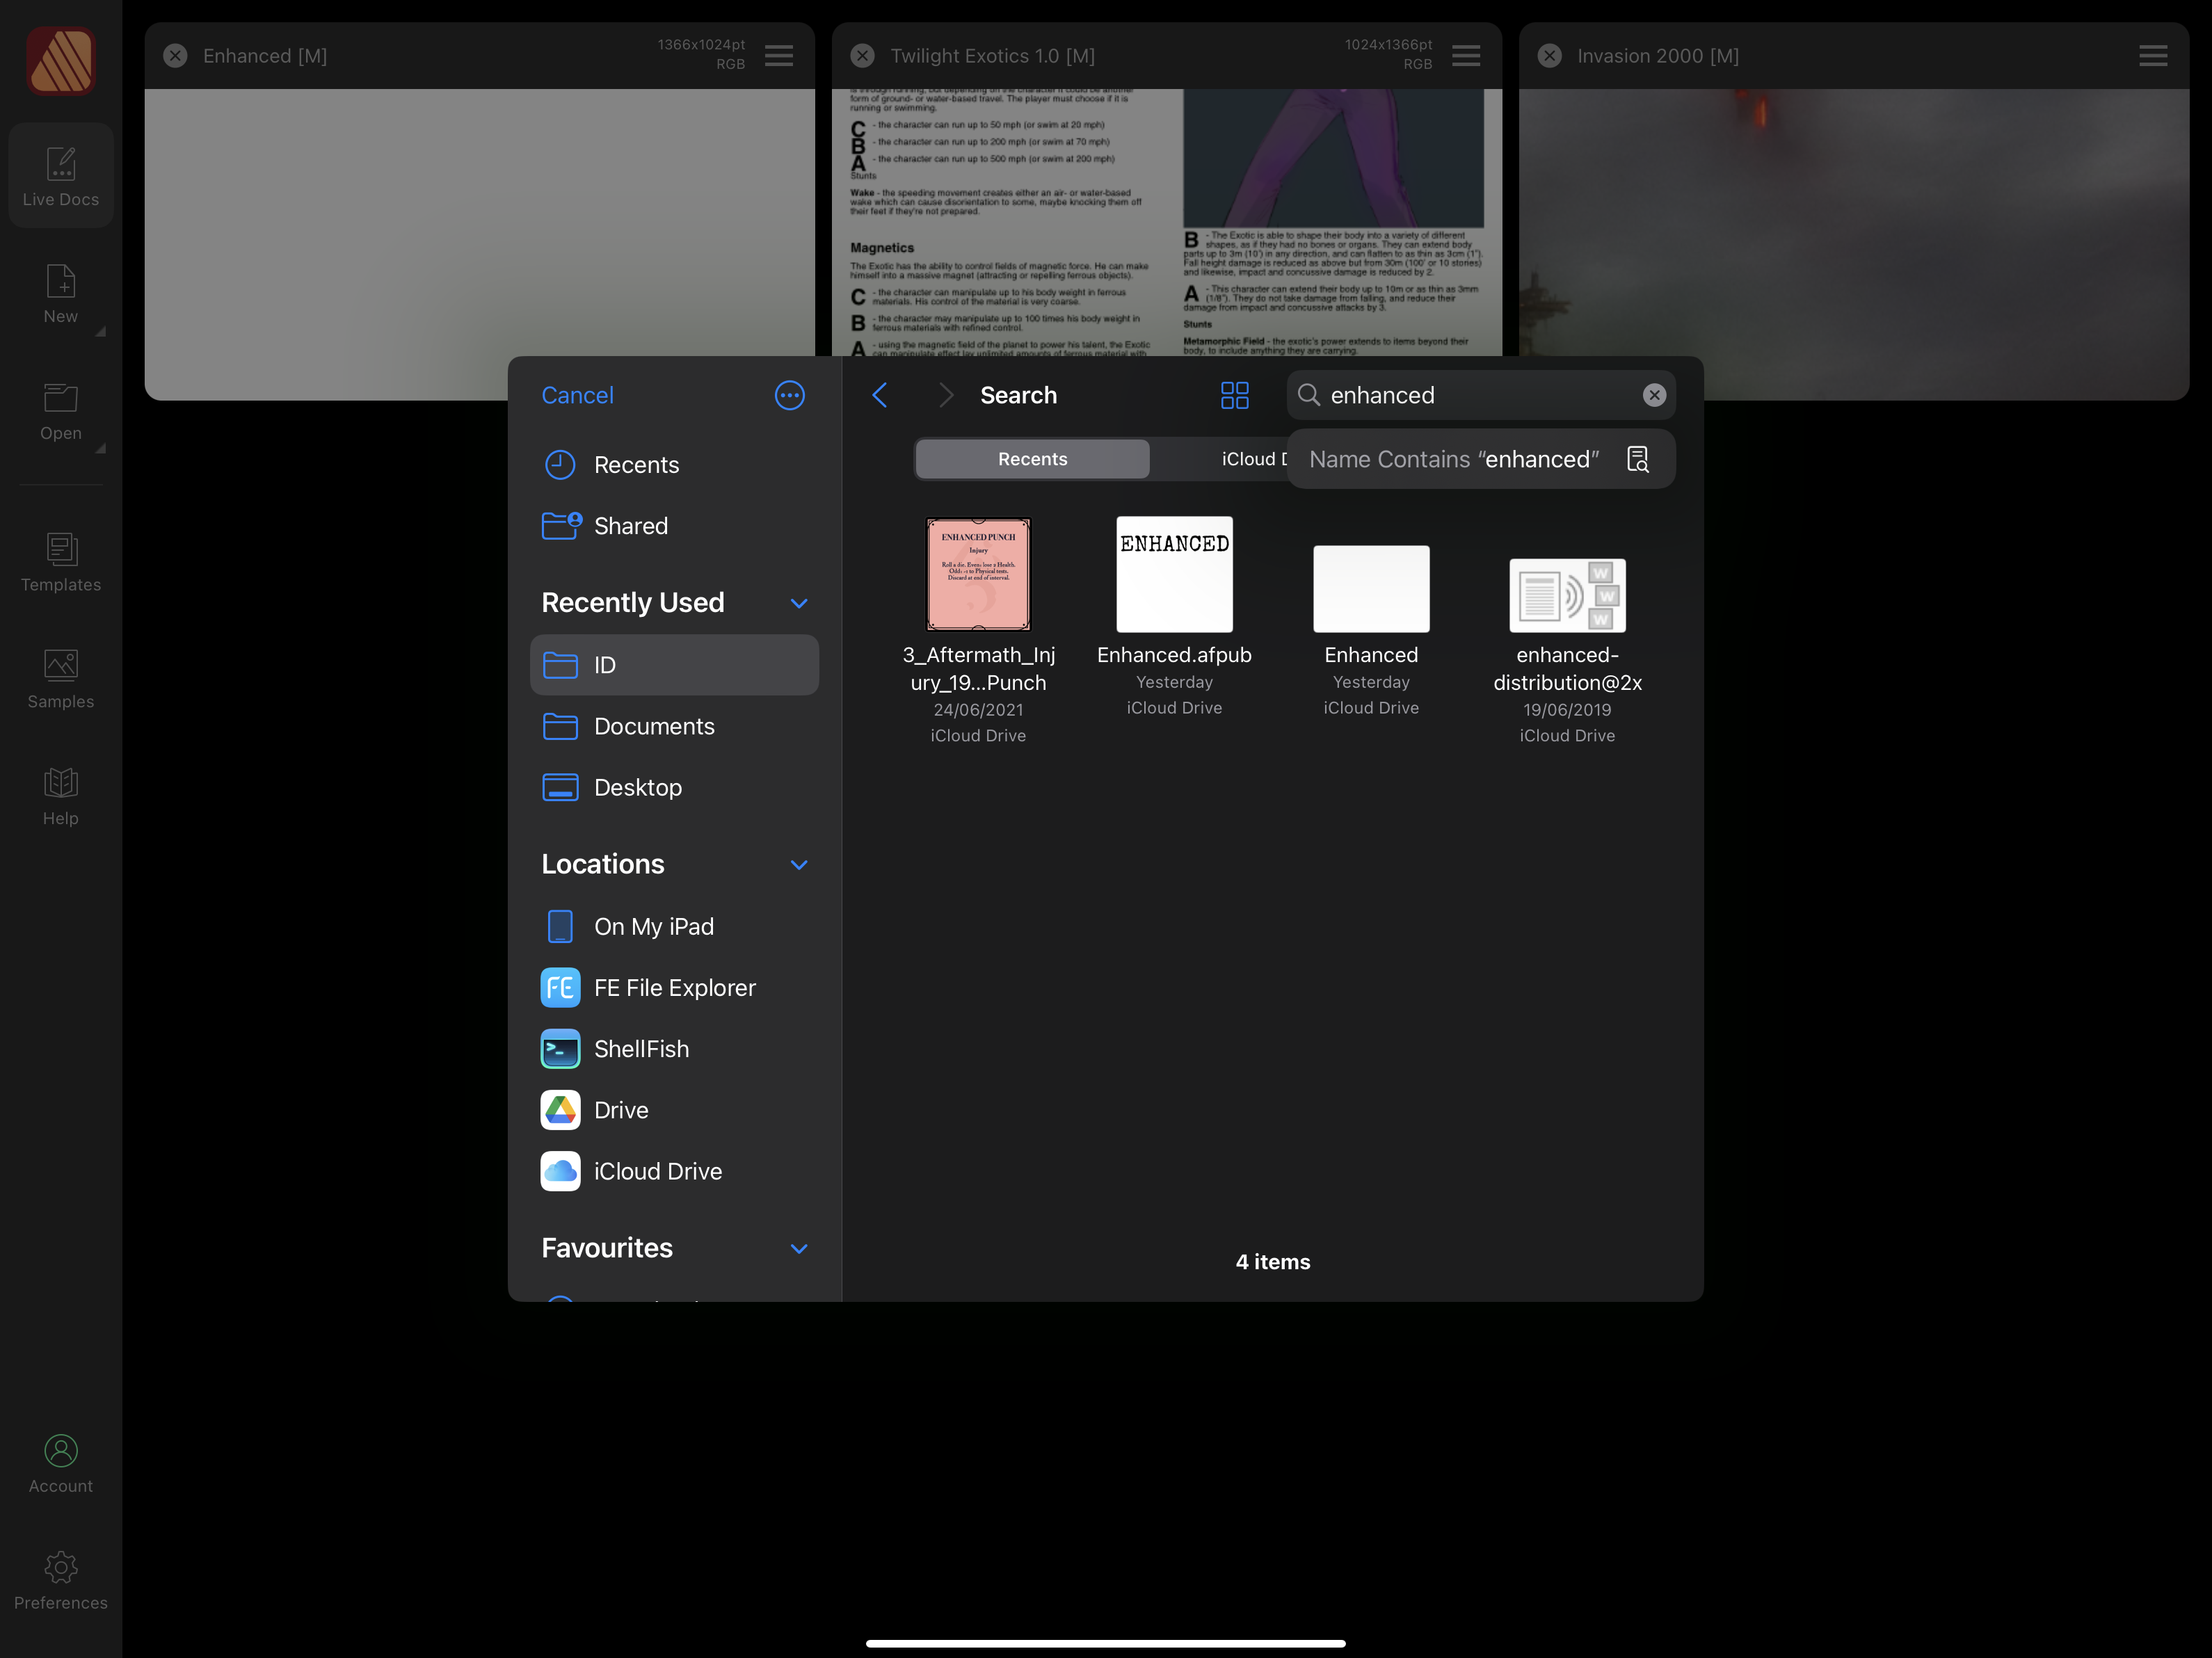Switch search results to grid view
The width and height of the screenshot is (2212, 1658).
click(1234, 395)
